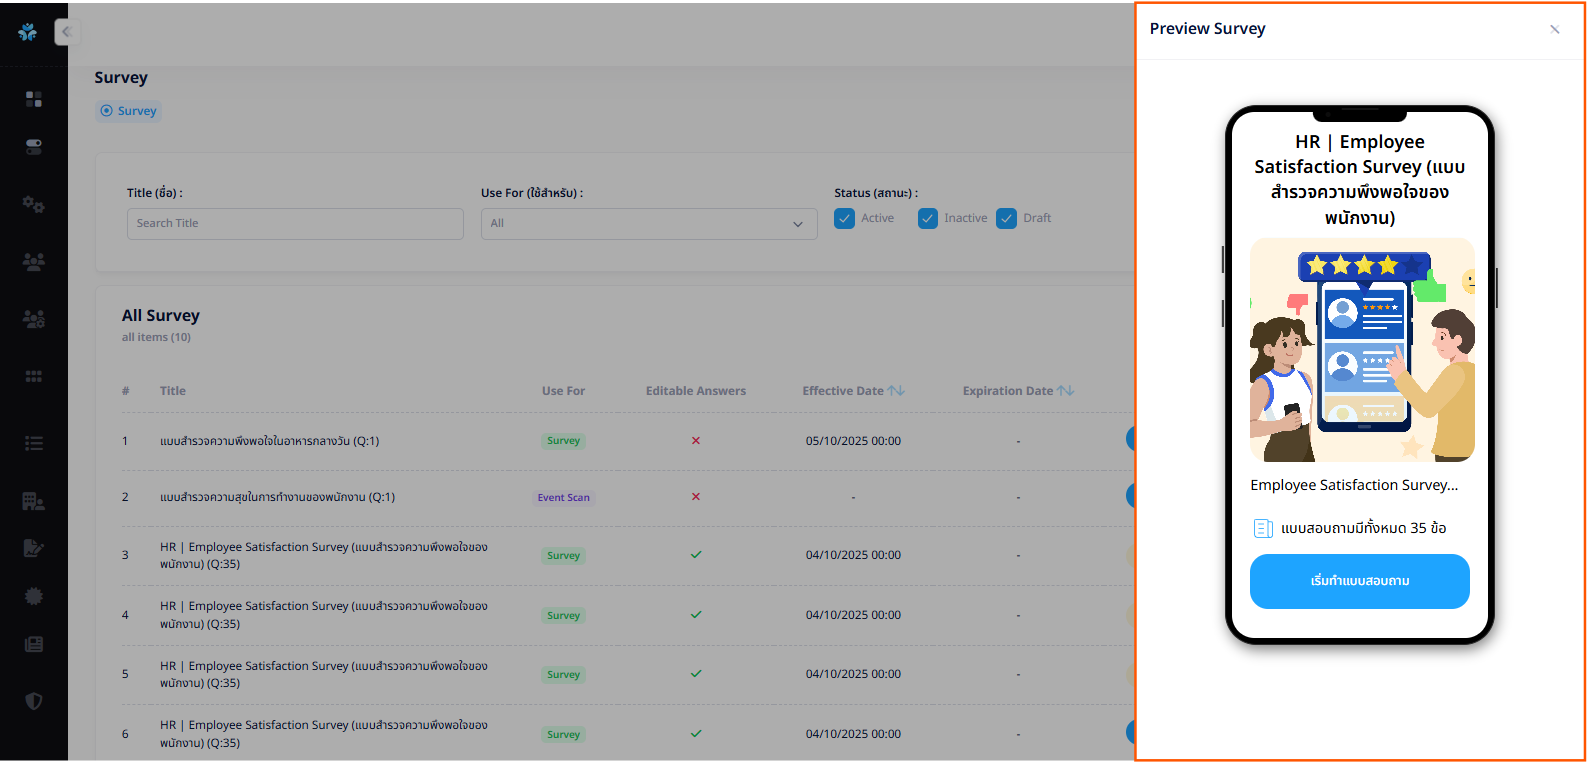
Task: Close the Preview Survey panel
Action: click(1554, 30)
